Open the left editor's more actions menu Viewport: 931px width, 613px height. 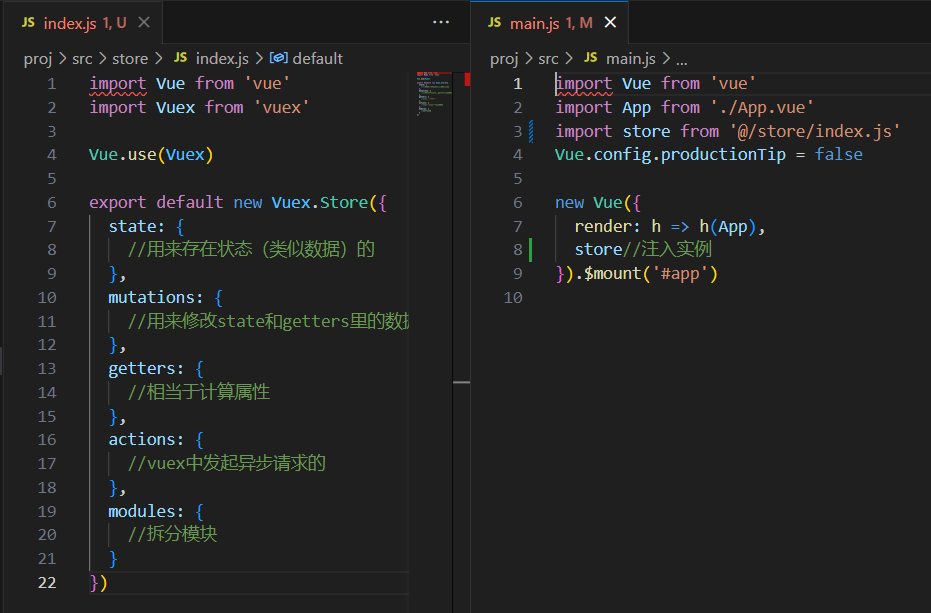tap(441, 23)
